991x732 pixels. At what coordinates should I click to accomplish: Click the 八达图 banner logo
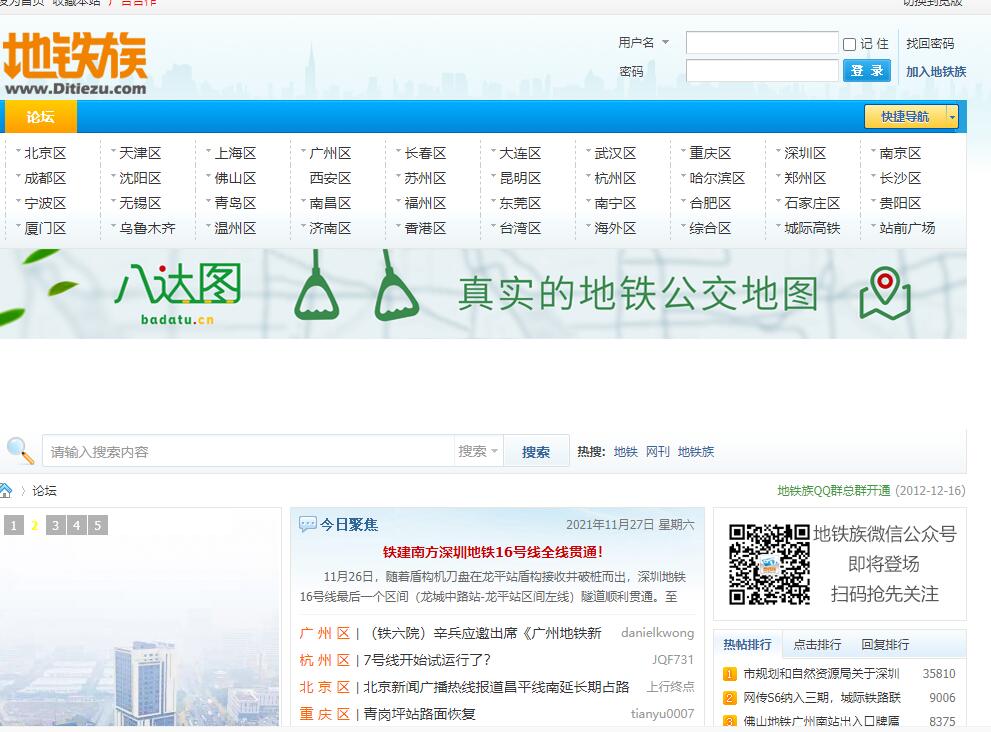tap(177, 293)
